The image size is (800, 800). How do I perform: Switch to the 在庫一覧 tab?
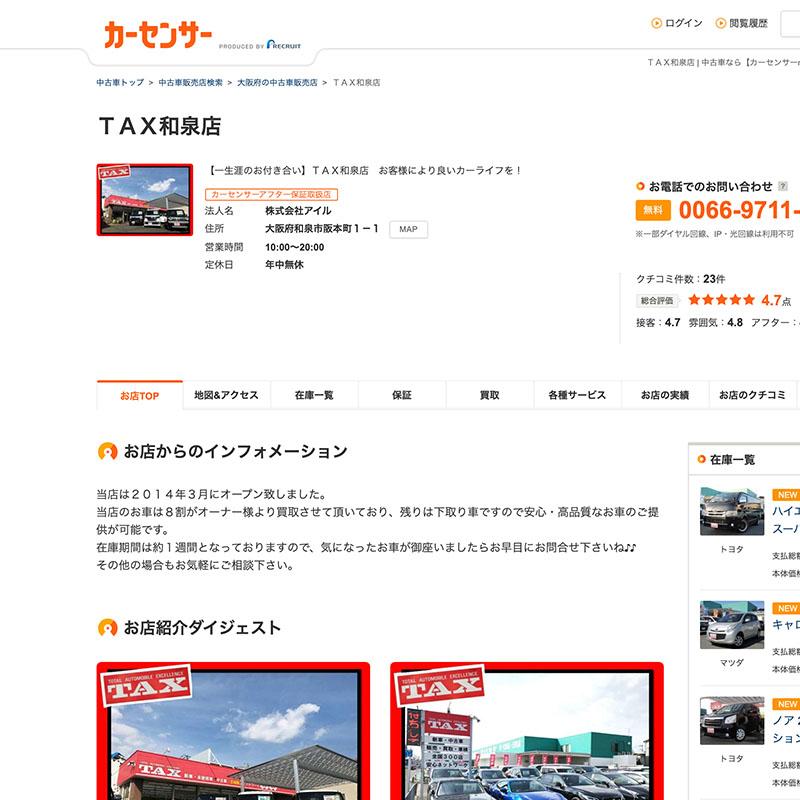coord(314,395)
